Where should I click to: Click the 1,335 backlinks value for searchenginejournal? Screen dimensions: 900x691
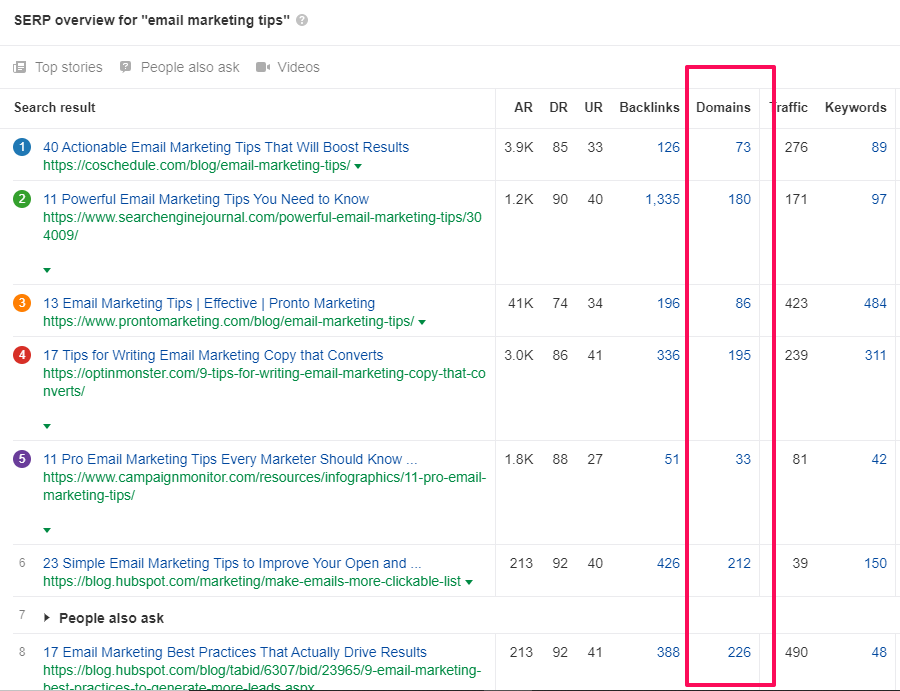662,199
